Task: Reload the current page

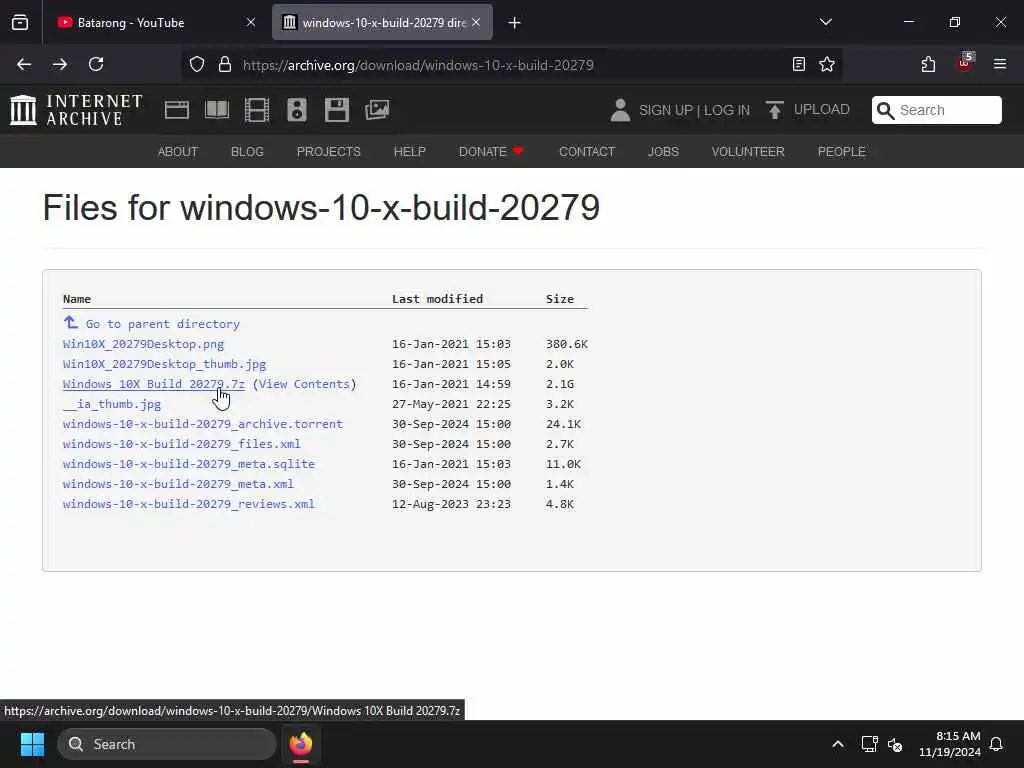Action: (x=96, y=64)
